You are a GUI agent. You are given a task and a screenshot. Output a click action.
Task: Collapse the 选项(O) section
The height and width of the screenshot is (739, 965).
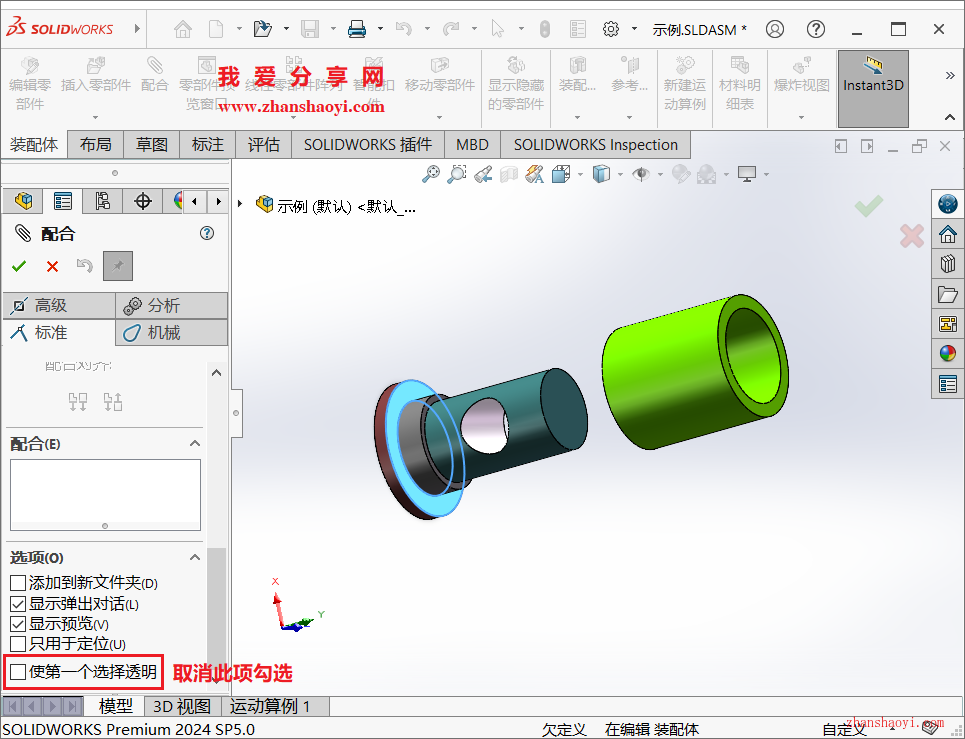195,557
